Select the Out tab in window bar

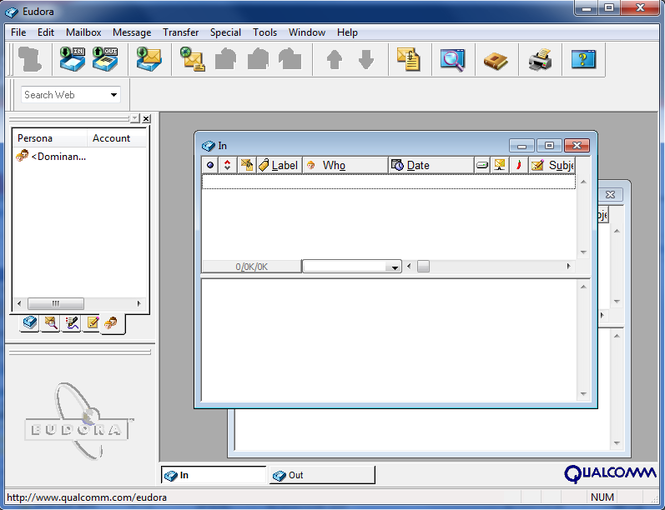tap(322, 475)
